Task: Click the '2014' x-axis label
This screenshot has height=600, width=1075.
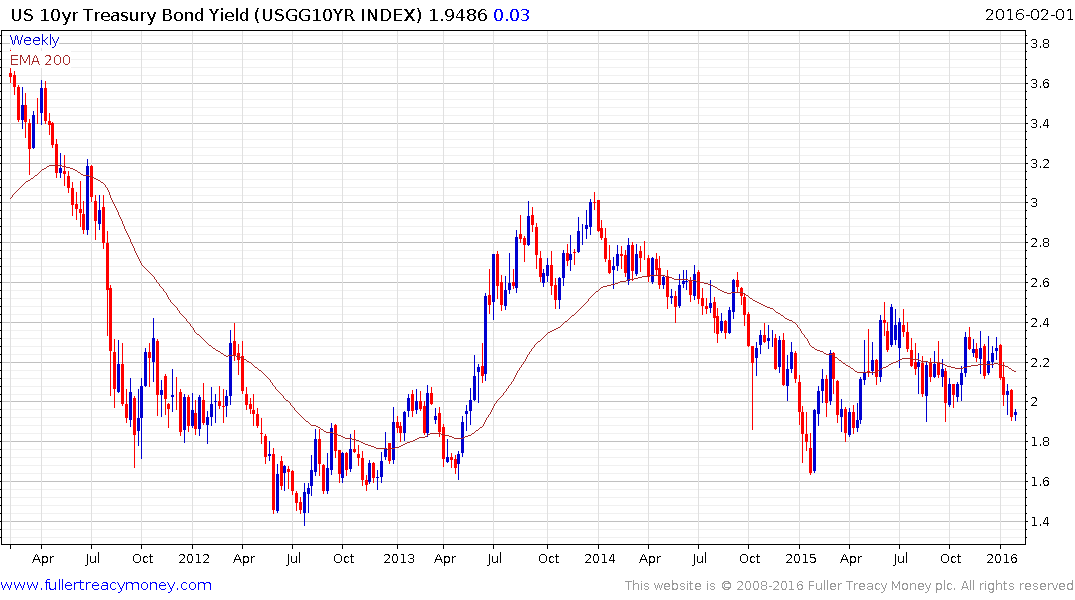Action: pos(600,558)
